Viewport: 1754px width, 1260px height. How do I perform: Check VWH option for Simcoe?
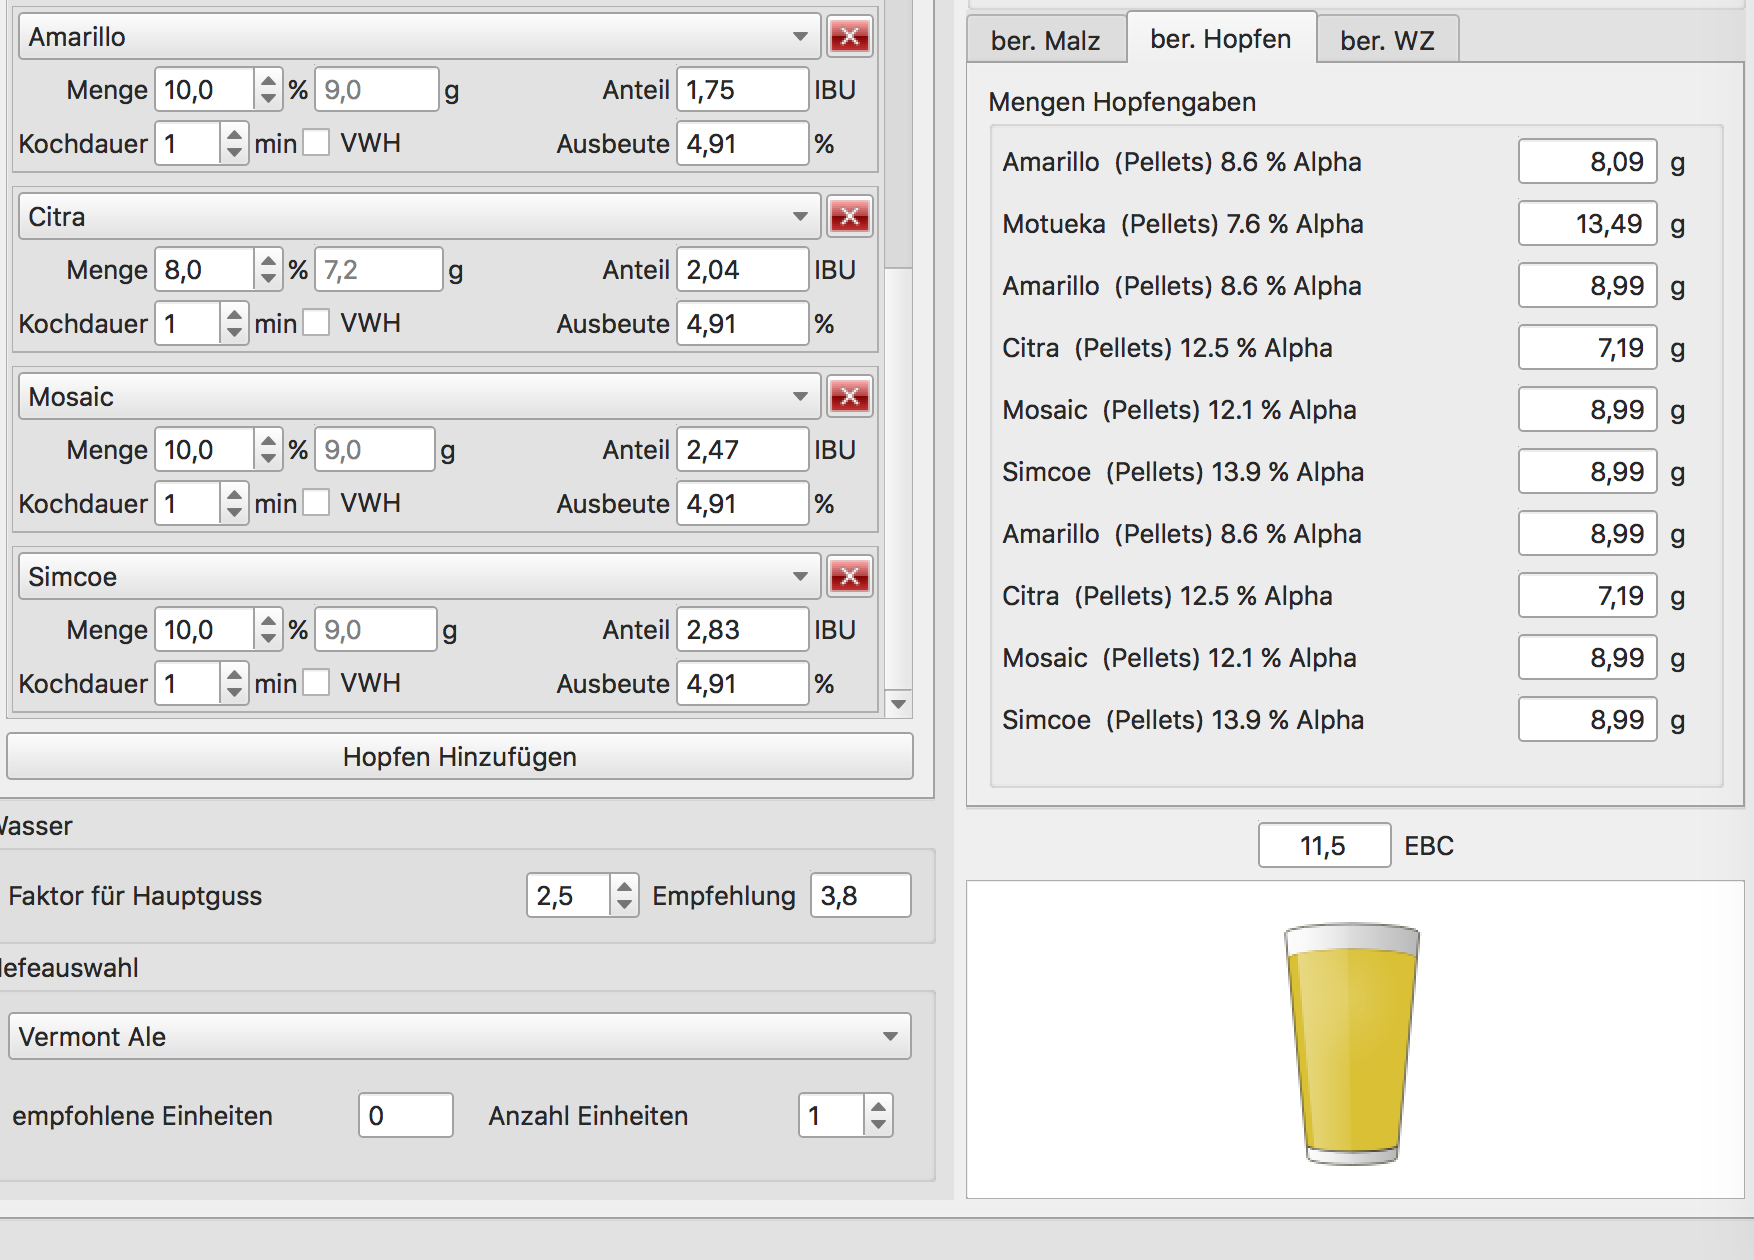click(x=317, y=683)
